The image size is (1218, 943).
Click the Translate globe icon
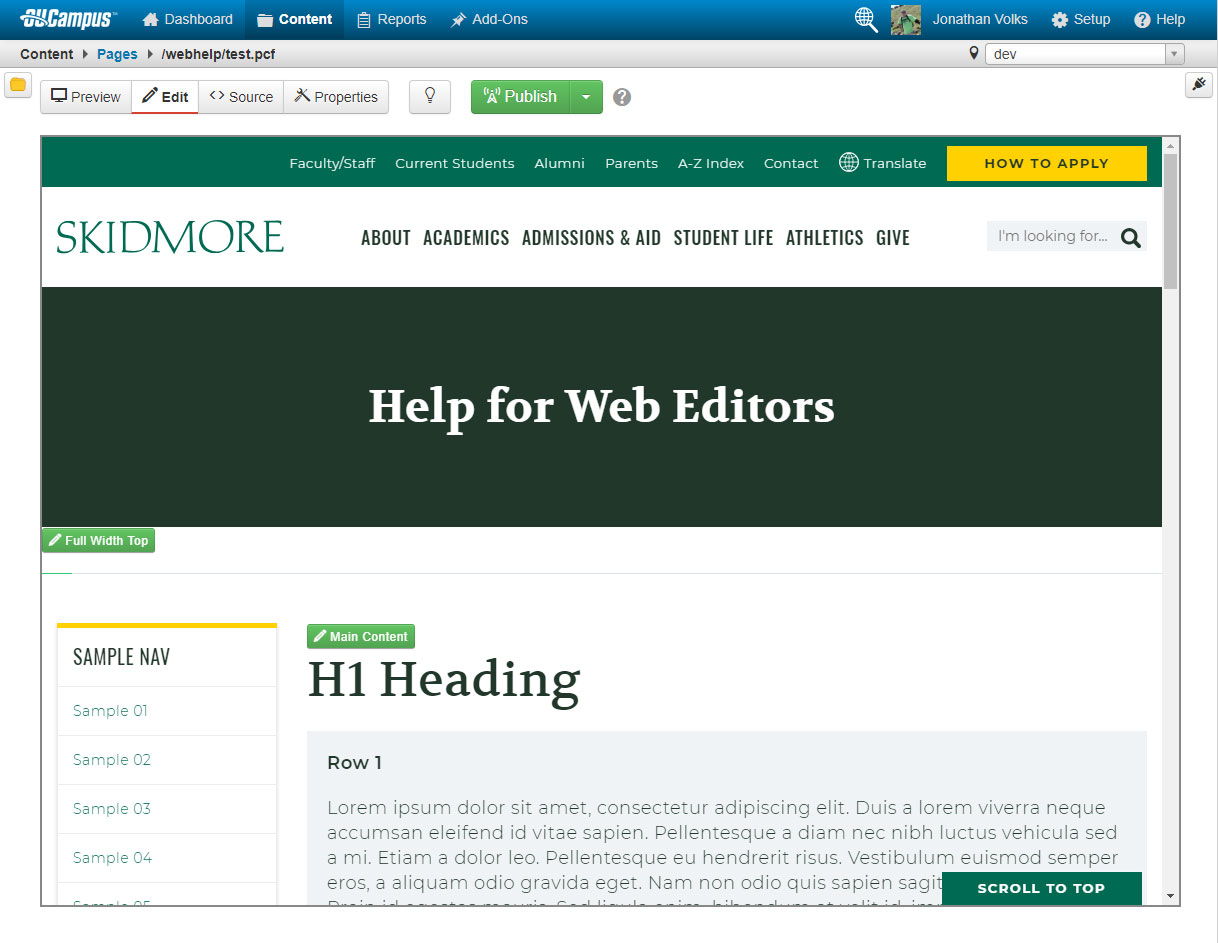pos(848,162)
